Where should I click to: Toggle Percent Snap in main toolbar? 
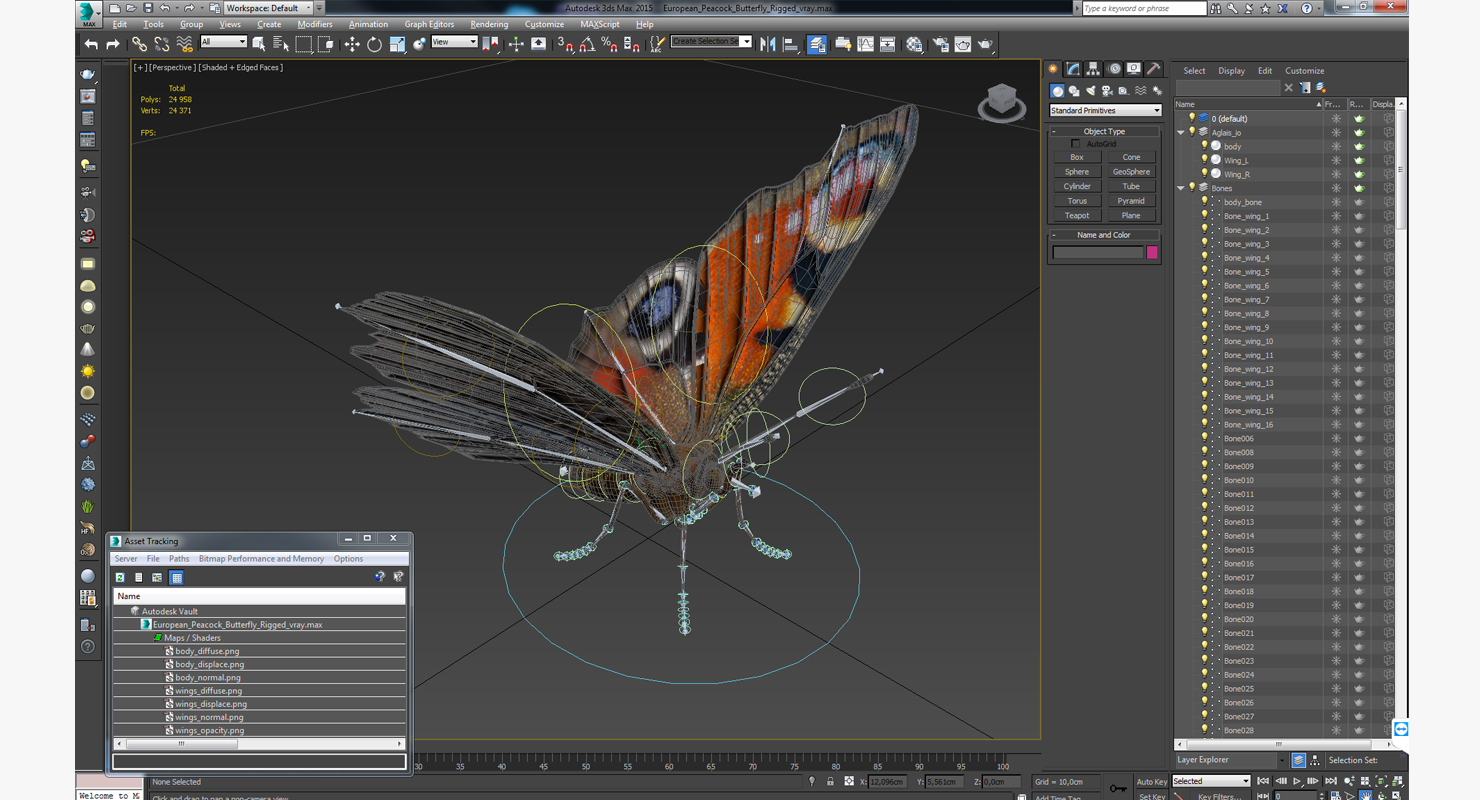(x=609, y=44)
